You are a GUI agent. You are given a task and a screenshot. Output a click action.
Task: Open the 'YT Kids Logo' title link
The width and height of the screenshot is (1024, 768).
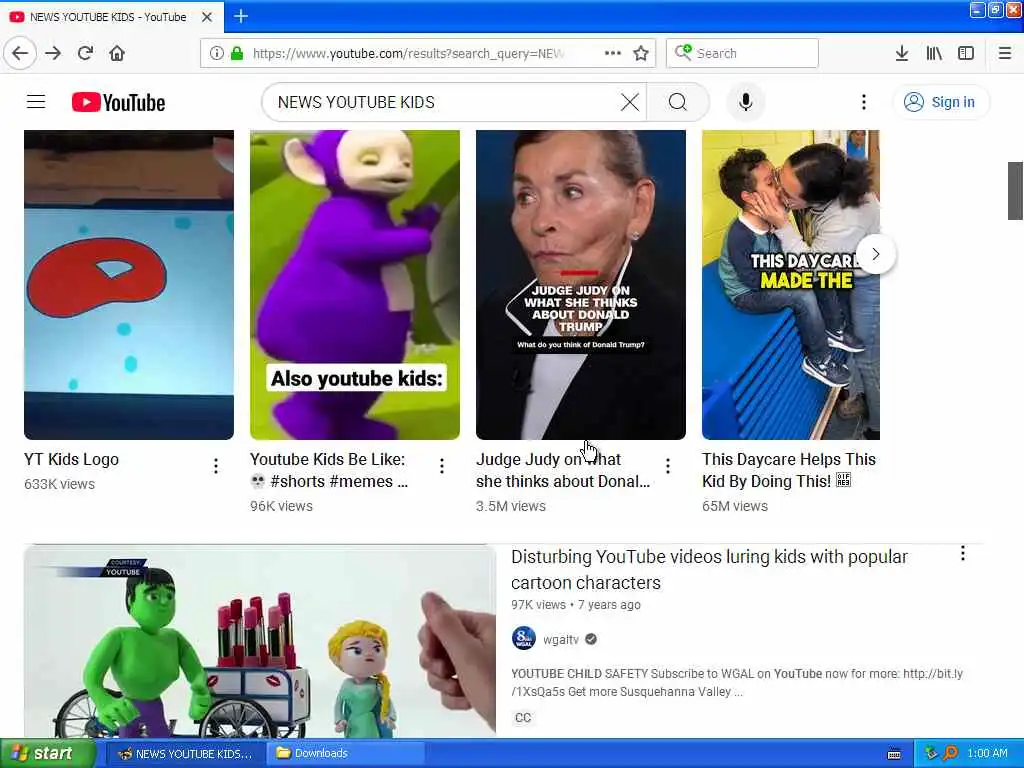pyautogui.click(x=71, y=459)
